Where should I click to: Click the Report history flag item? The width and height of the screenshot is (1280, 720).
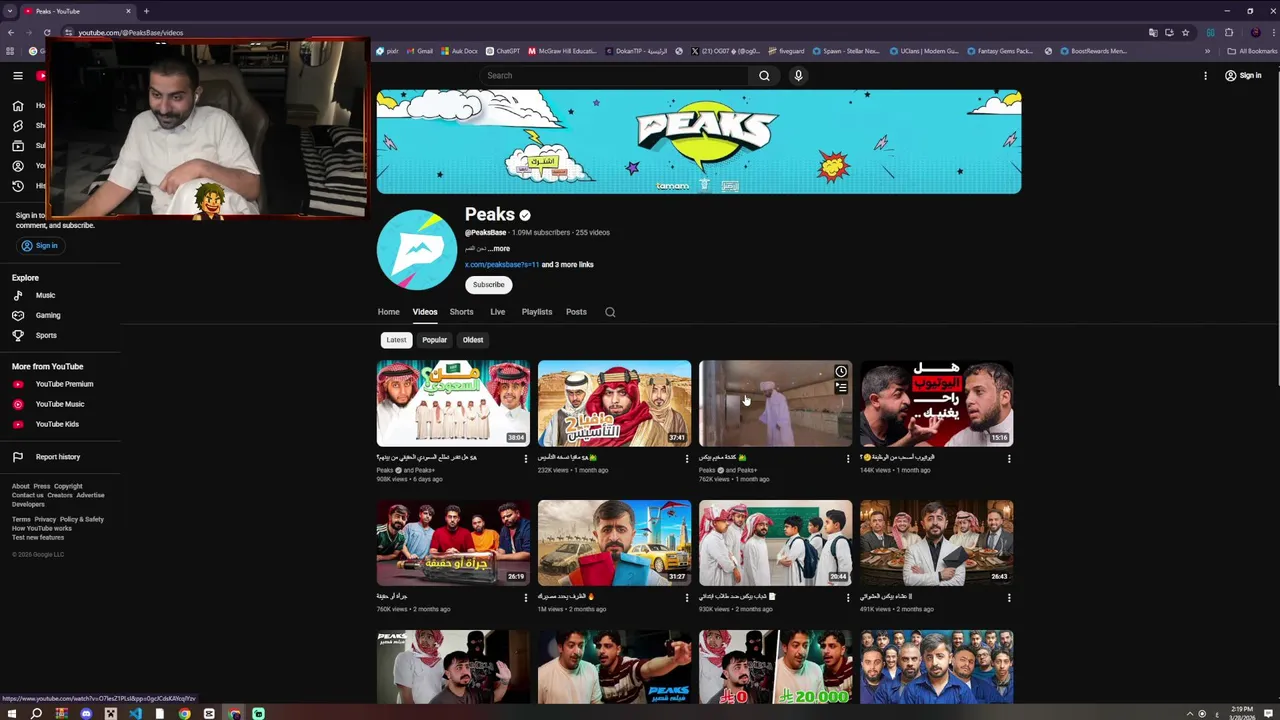tap(60, 457)
